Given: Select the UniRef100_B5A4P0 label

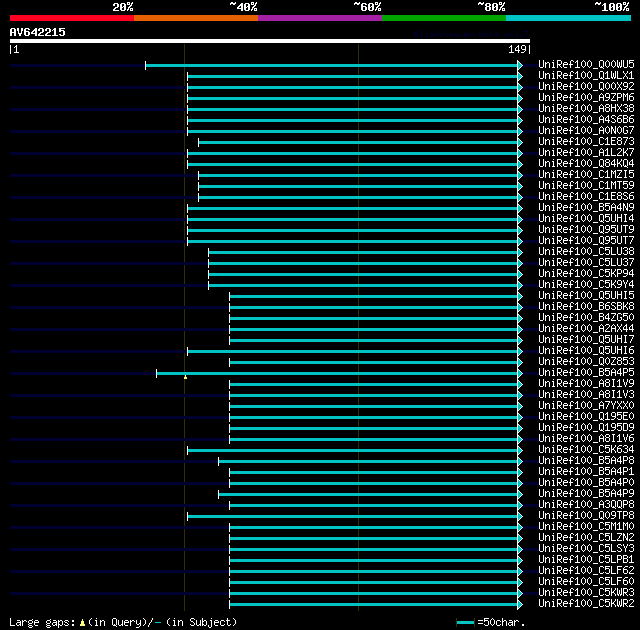Looking at the screenshot, I should point(586,483).
